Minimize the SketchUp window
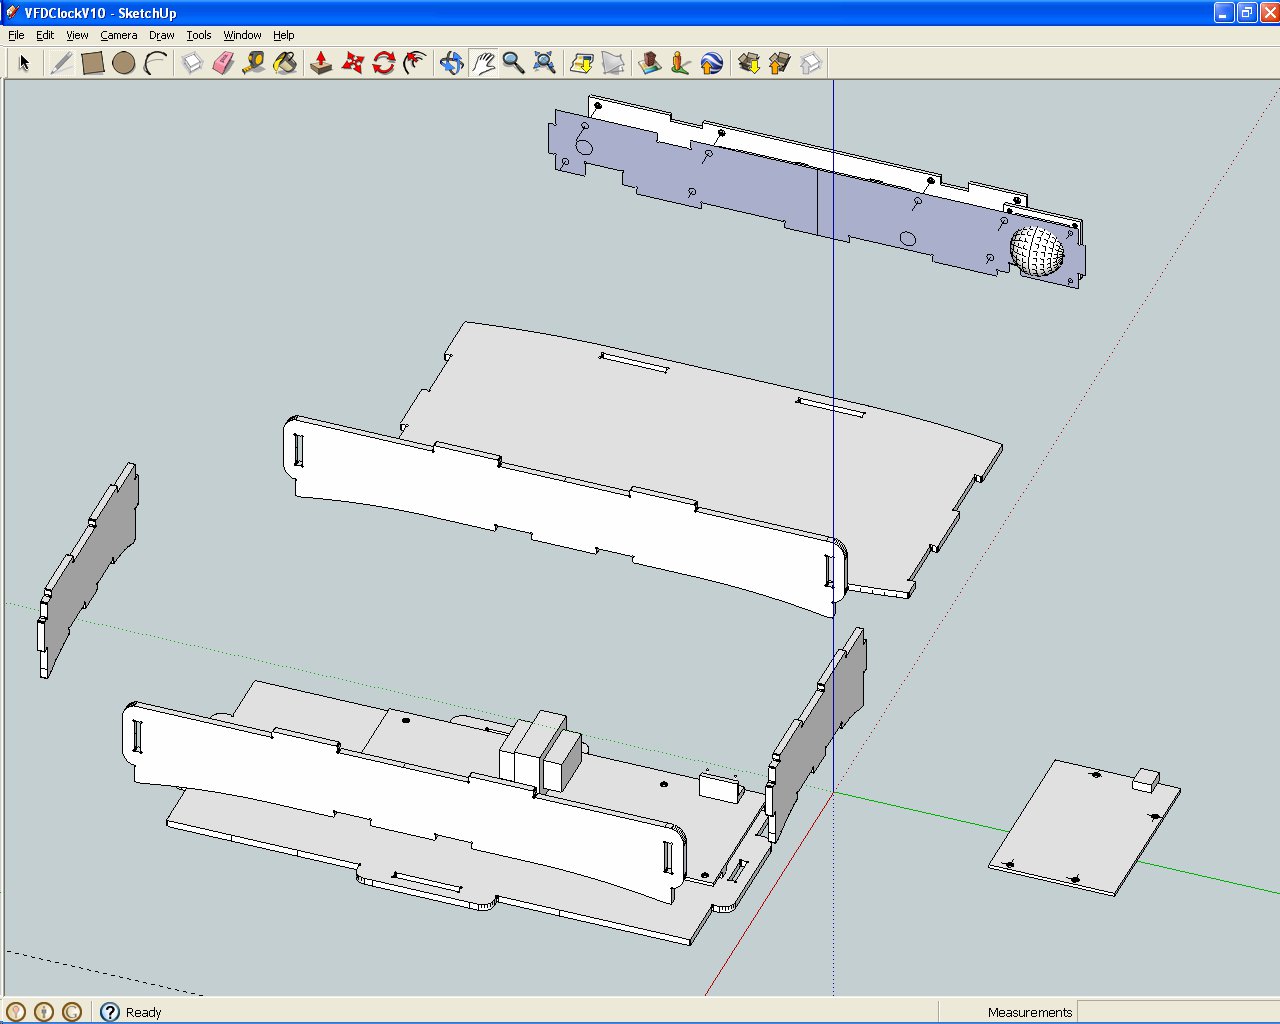The width and height of the screenshot is (1280, 1024). click(x=1224, y=13)
